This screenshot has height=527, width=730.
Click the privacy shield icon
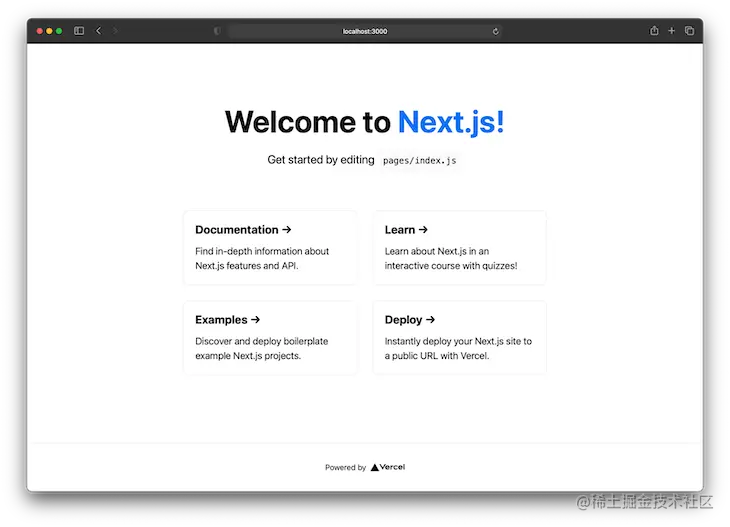pos(217,31)
